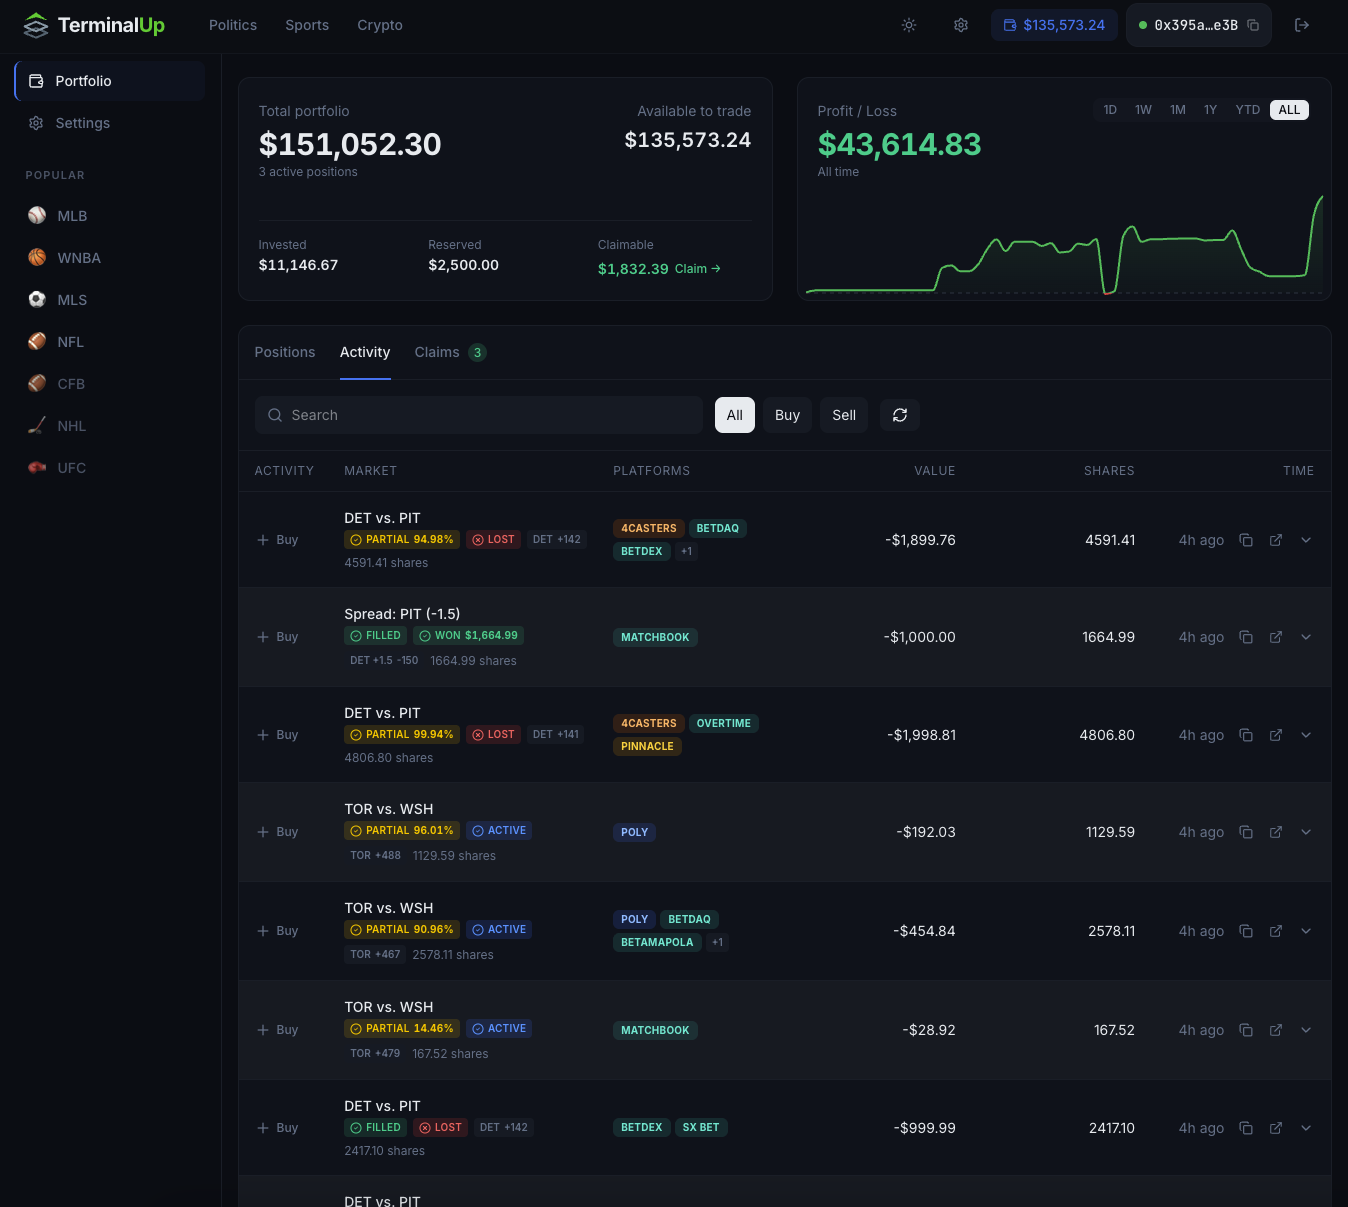Filter activity by Sell
Image resolution: width=1348 pixels, height=1207 pixels.
(844, 415)
